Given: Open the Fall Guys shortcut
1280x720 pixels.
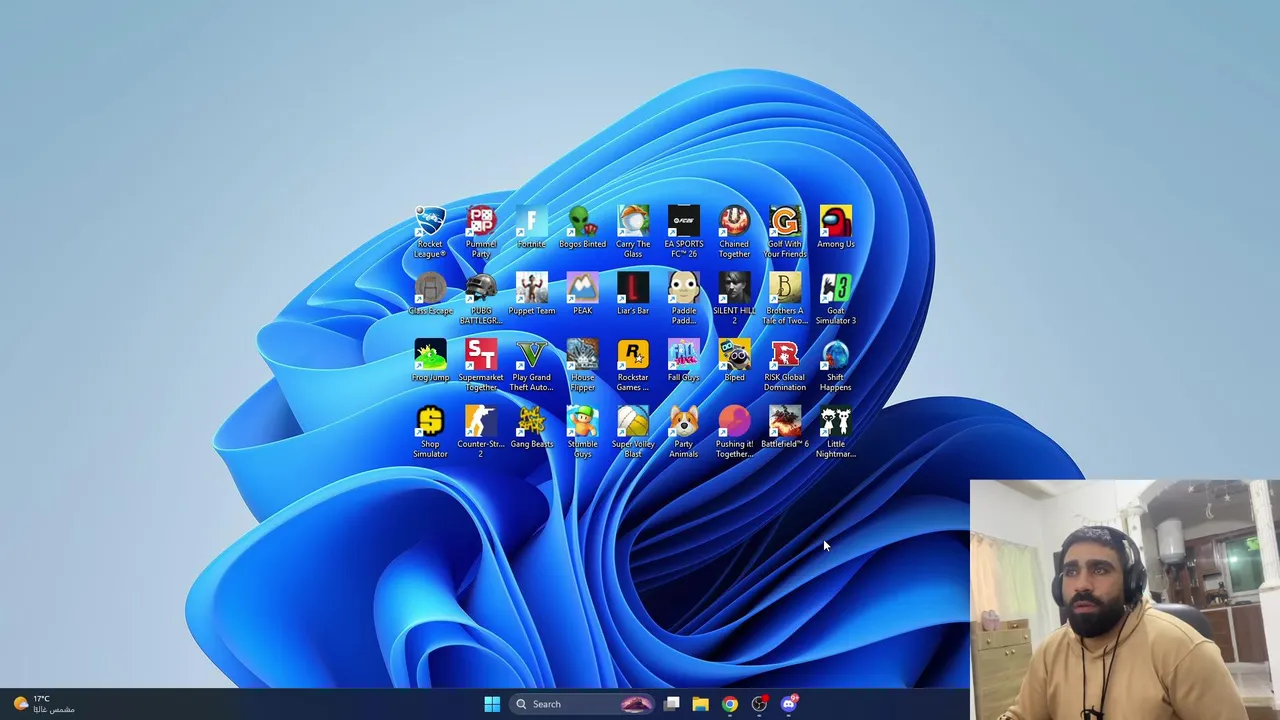Looking at the screenshot, I should click(x=684, y=361).
